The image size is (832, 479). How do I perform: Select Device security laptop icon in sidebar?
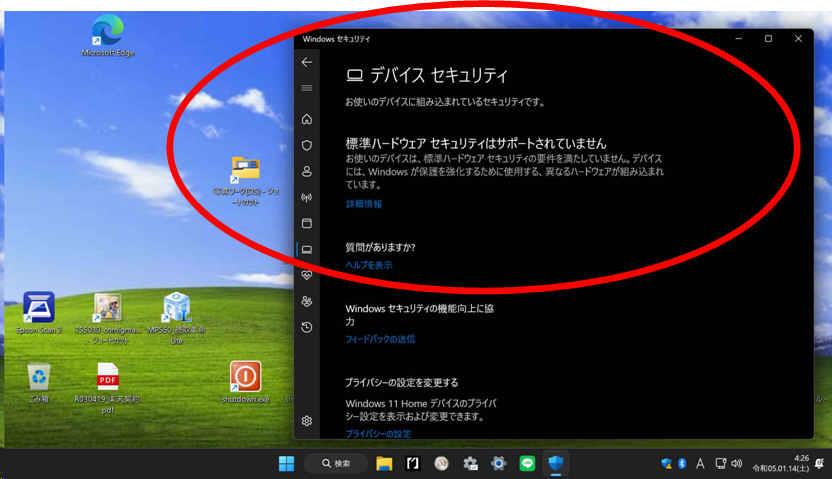pos(307,249)
